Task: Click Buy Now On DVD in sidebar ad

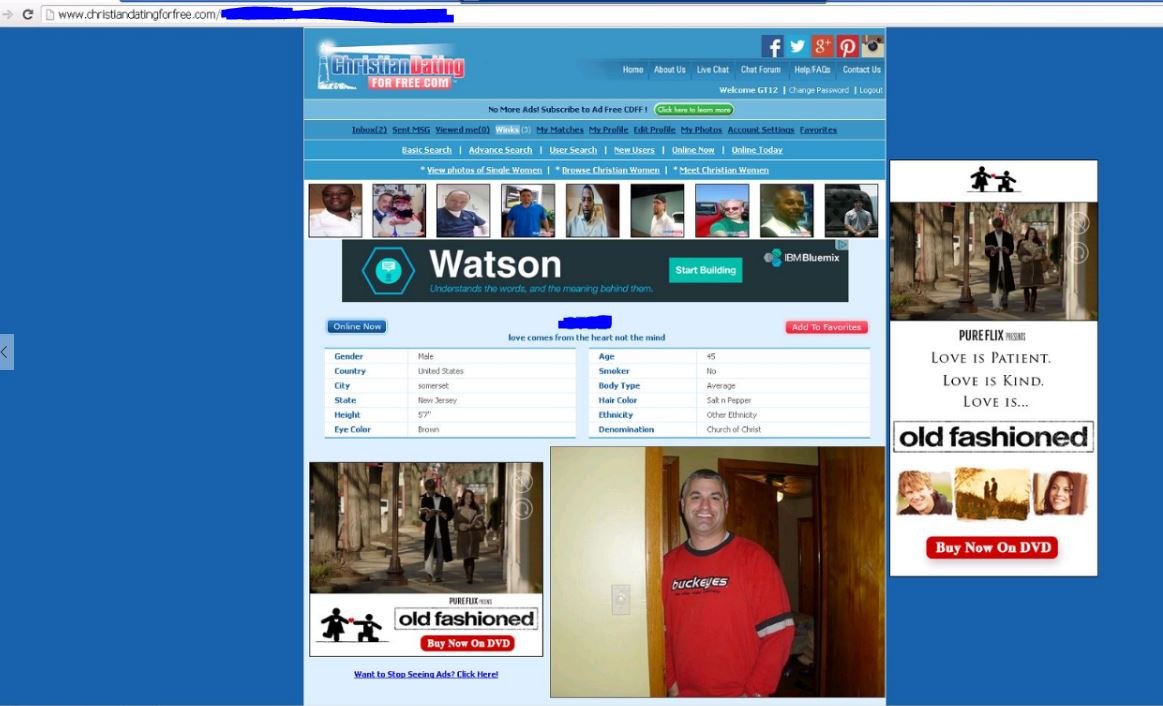Action: (x=992, y=547)
